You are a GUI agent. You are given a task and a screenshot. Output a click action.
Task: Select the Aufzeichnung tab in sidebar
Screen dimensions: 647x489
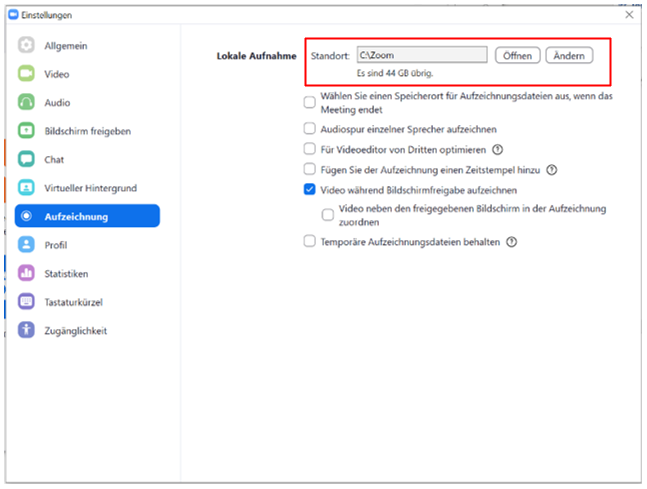(x=87, y=216)
